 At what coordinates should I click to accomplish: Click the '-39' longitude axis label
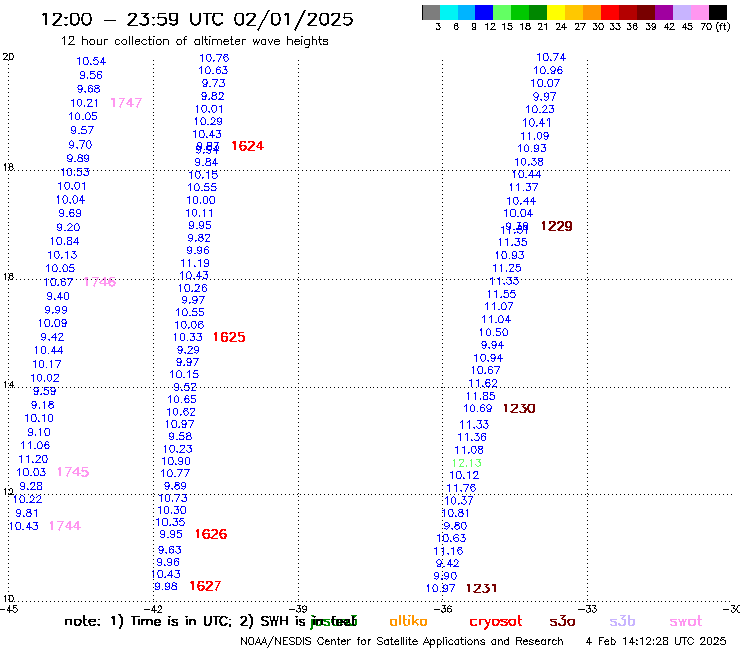300,609
